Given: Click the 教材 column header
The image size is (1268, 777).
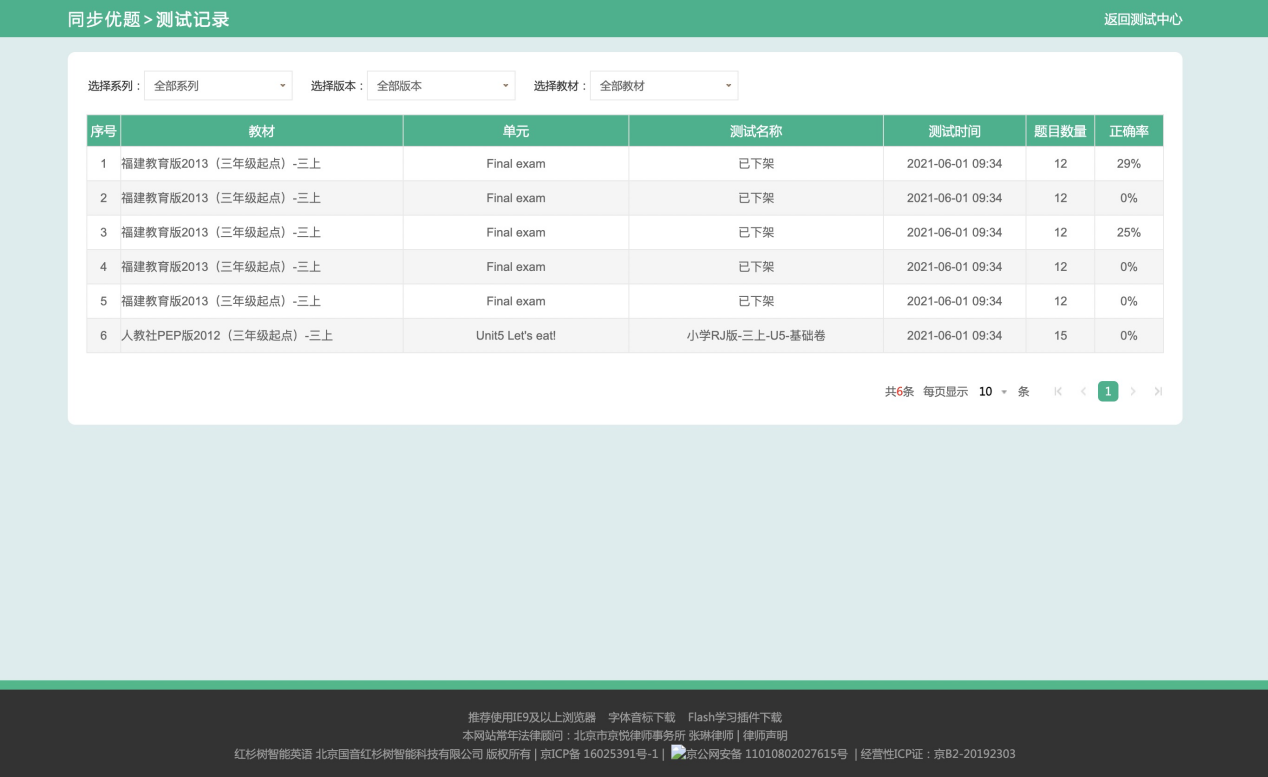Looking at the screenshot, I should point(262,131).
